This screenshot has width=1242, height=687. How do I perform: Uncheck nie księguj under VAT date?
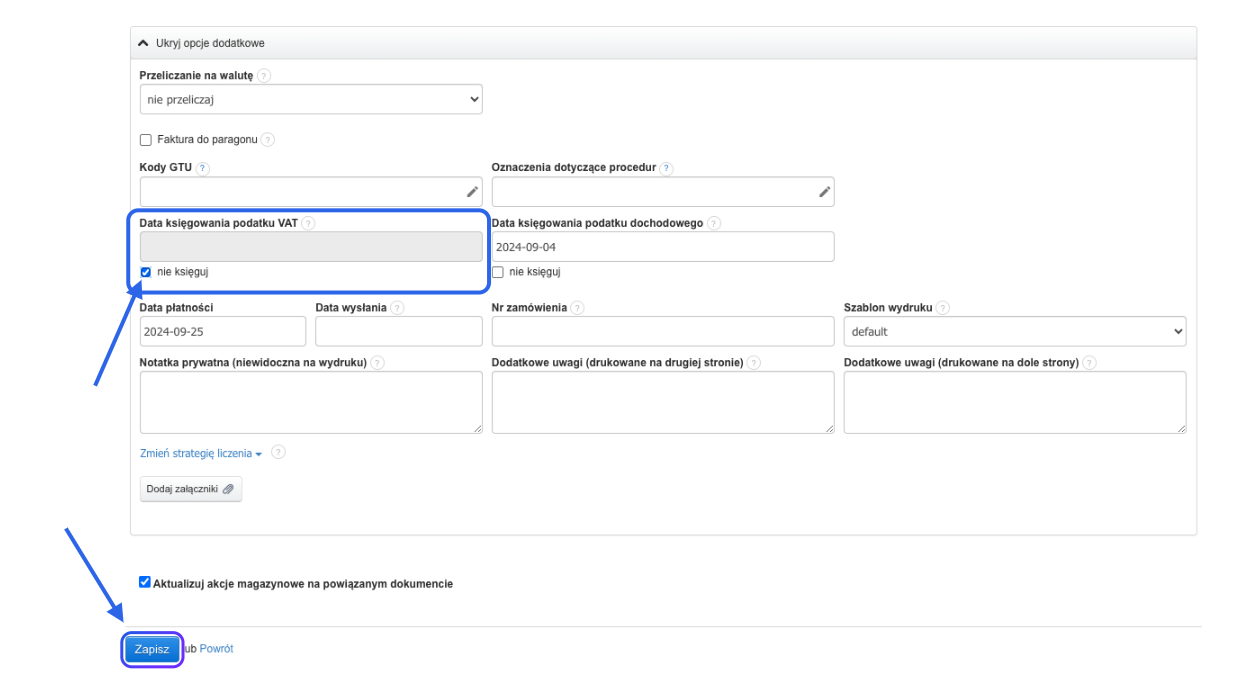tap(146, 272)
